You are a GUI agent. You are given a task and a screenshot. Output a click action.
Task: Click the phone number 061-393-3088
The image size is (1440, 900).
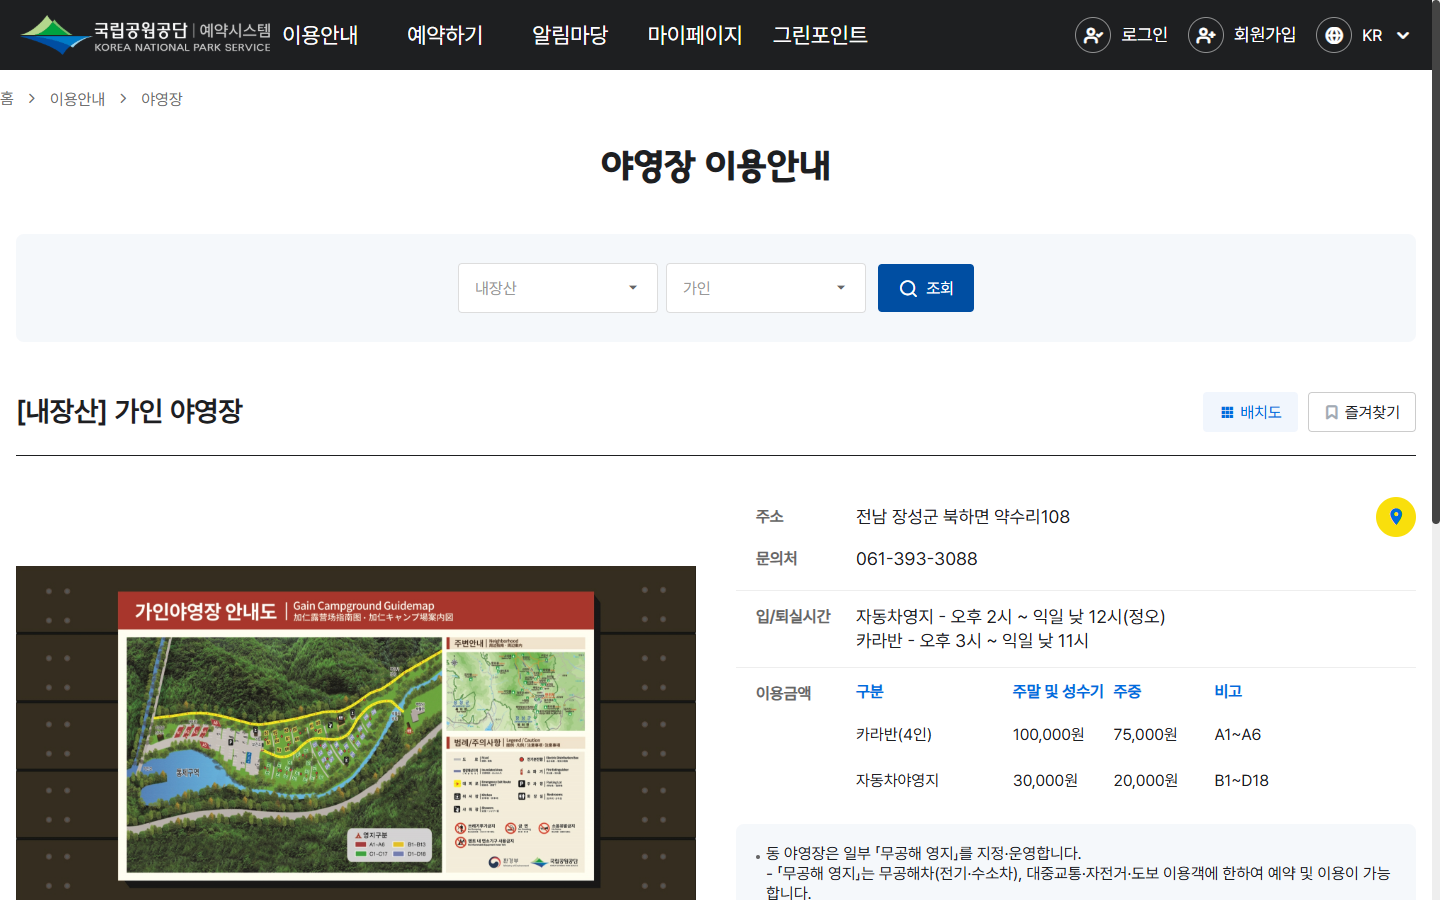(917, 559)
